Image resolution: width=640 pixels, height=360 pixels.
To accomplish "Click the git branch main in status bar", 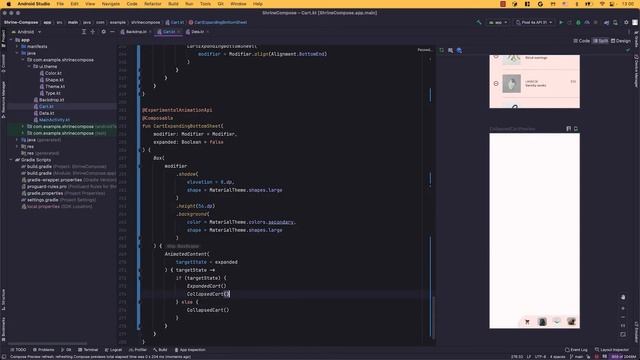I will pos(577,357).
